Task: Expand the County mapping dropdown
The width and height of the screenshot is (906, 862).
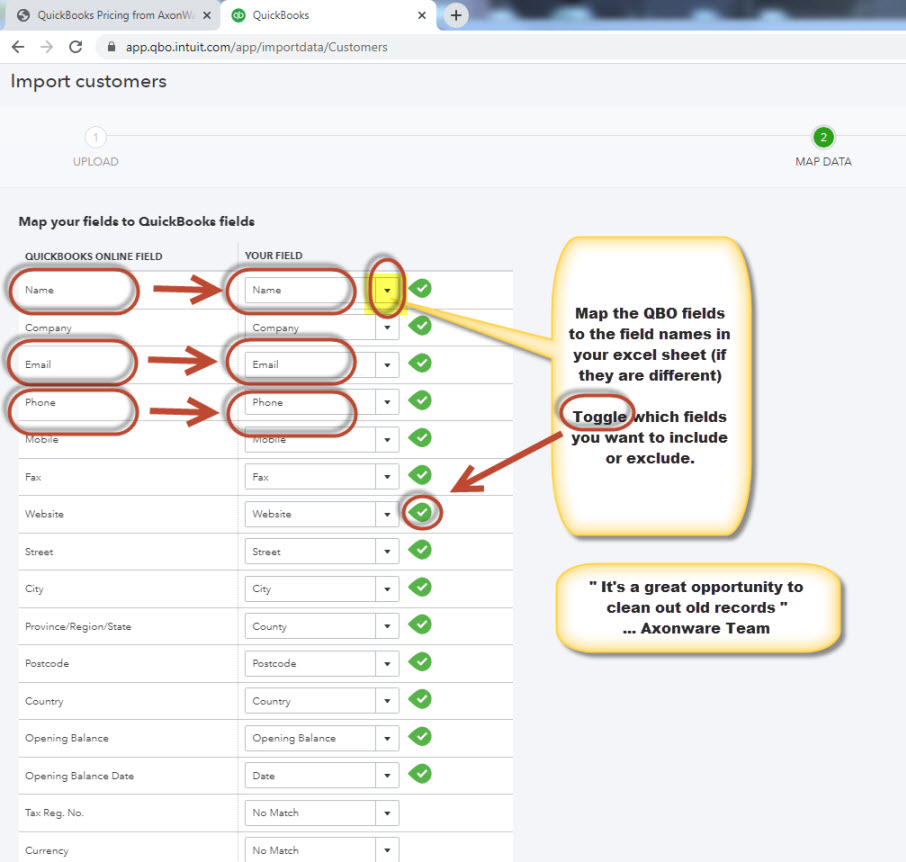Action: tap(387, 626)
